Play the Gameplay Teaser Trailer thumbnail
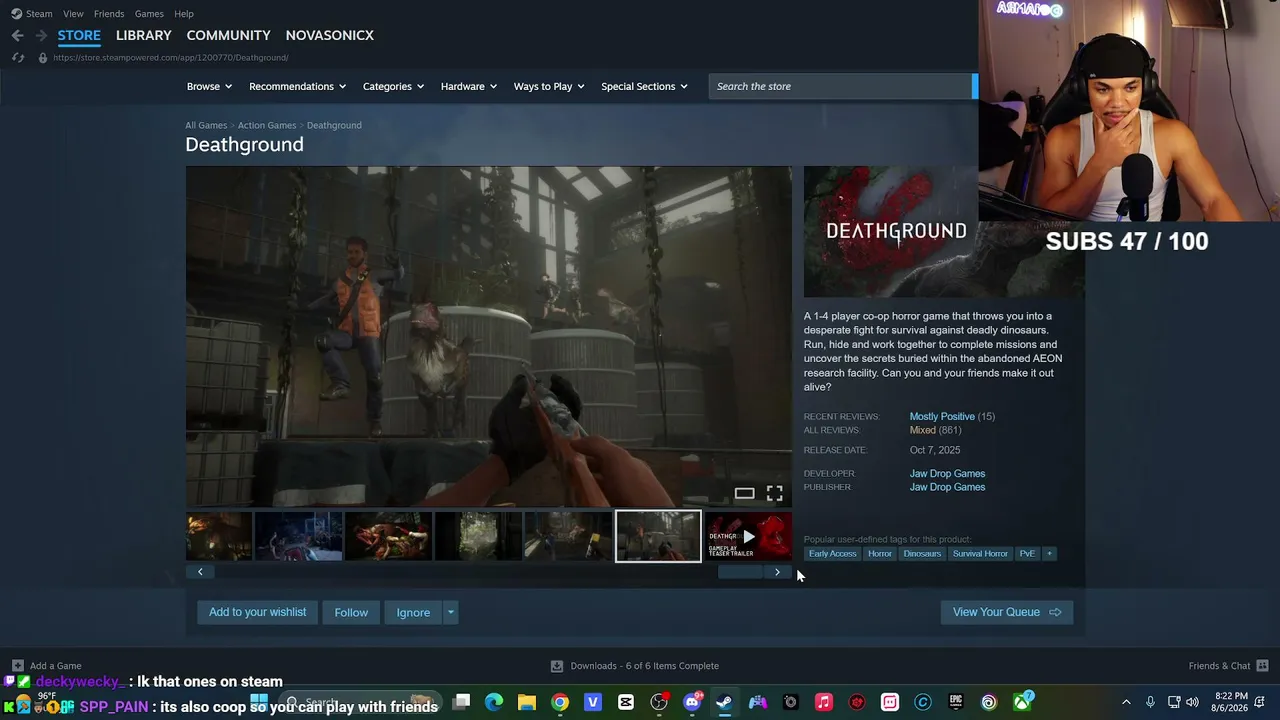Screen dimensions: 1280x720 pyautogui.click(x=748, y=536)
